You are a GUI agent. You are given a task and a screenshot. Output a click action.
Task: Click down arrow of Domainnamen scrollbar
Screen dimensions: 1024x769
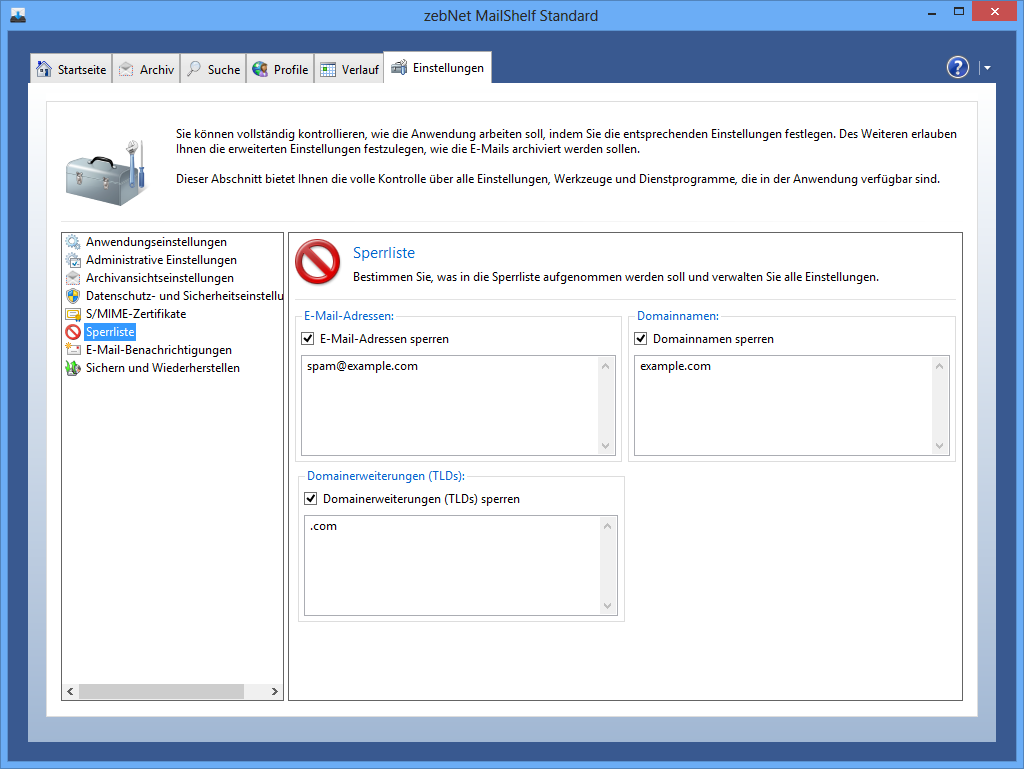pos(939,446)
